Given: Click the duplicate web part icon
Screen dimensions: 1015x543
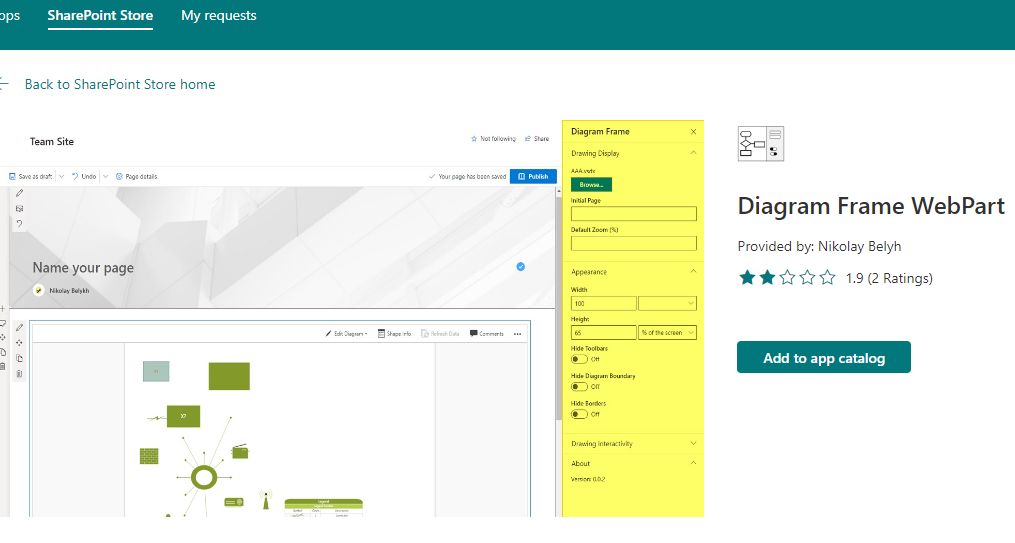Looking at the screenshot, I should (x=19, y=359).
